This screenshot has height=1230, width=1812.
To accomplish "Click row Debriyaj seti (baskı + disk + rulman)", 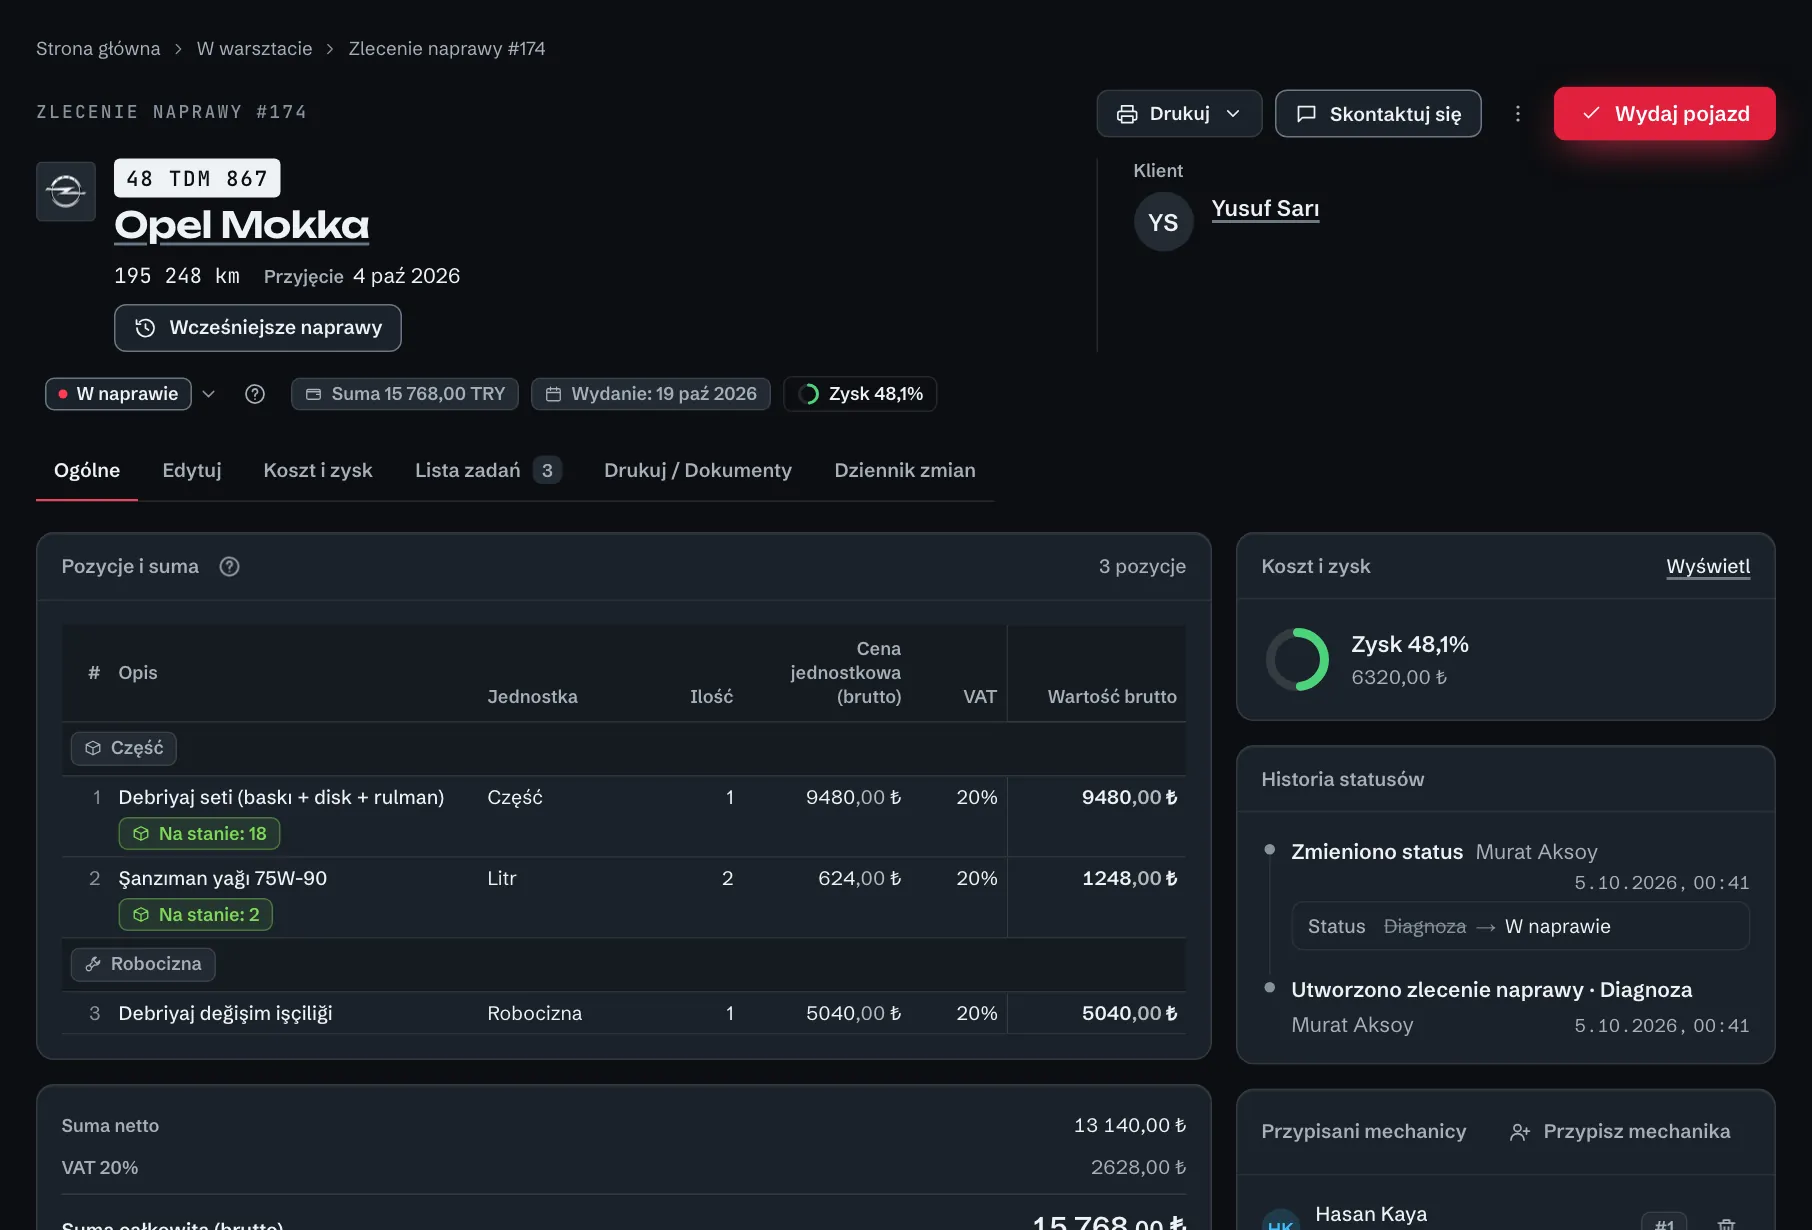I will click(624, 817).
